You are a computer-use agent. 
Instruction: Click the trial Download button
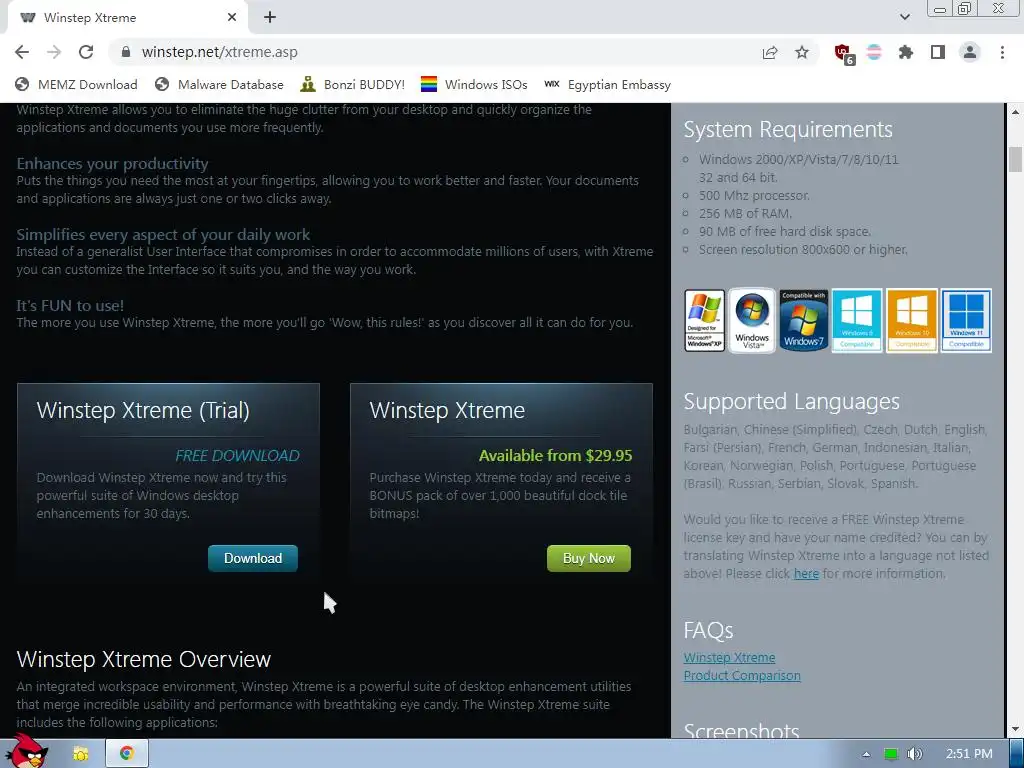(x=253, y=558)
